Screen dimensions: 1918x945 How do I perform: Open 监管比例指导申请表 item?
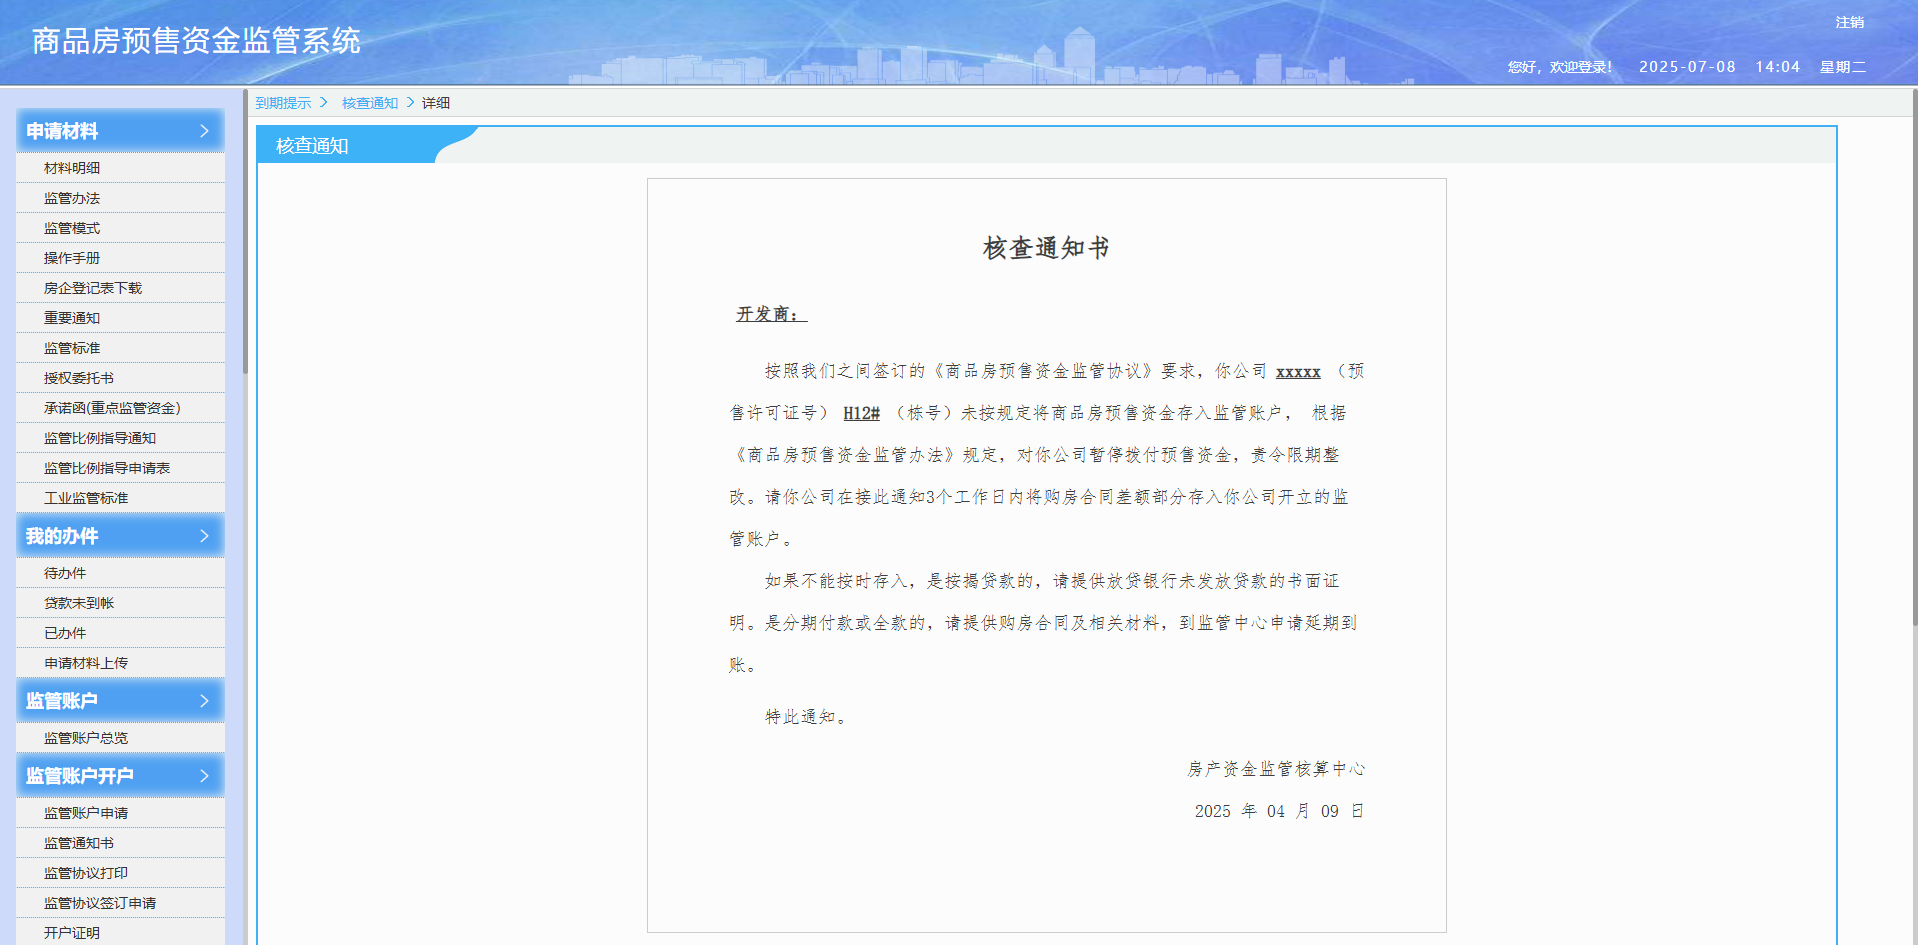pos(107,468)
